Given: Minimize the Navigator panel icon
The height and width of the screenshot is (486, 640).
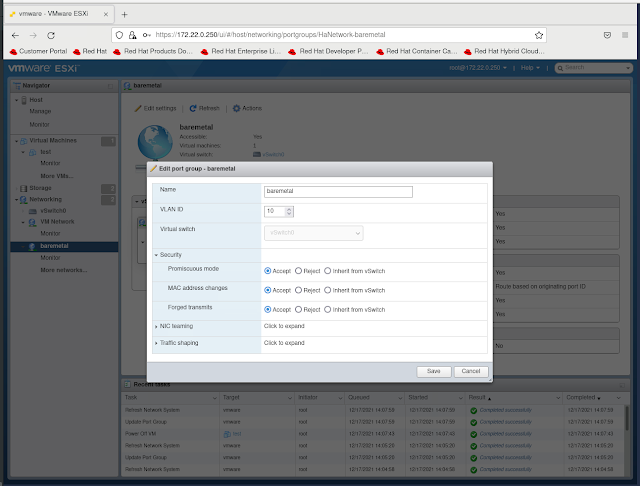Looking at the screenshot, I should click(x=110, y=86).
